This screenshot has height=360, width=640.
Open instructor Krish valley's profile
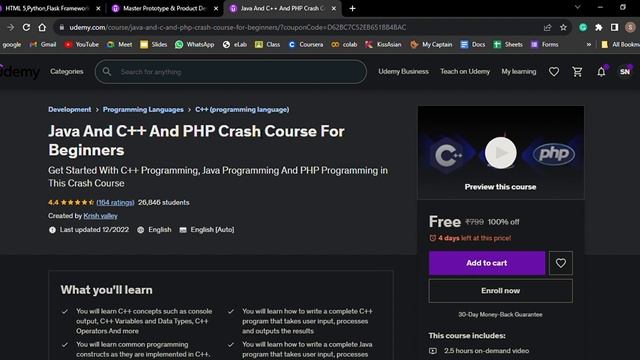(x=100, y=216)
